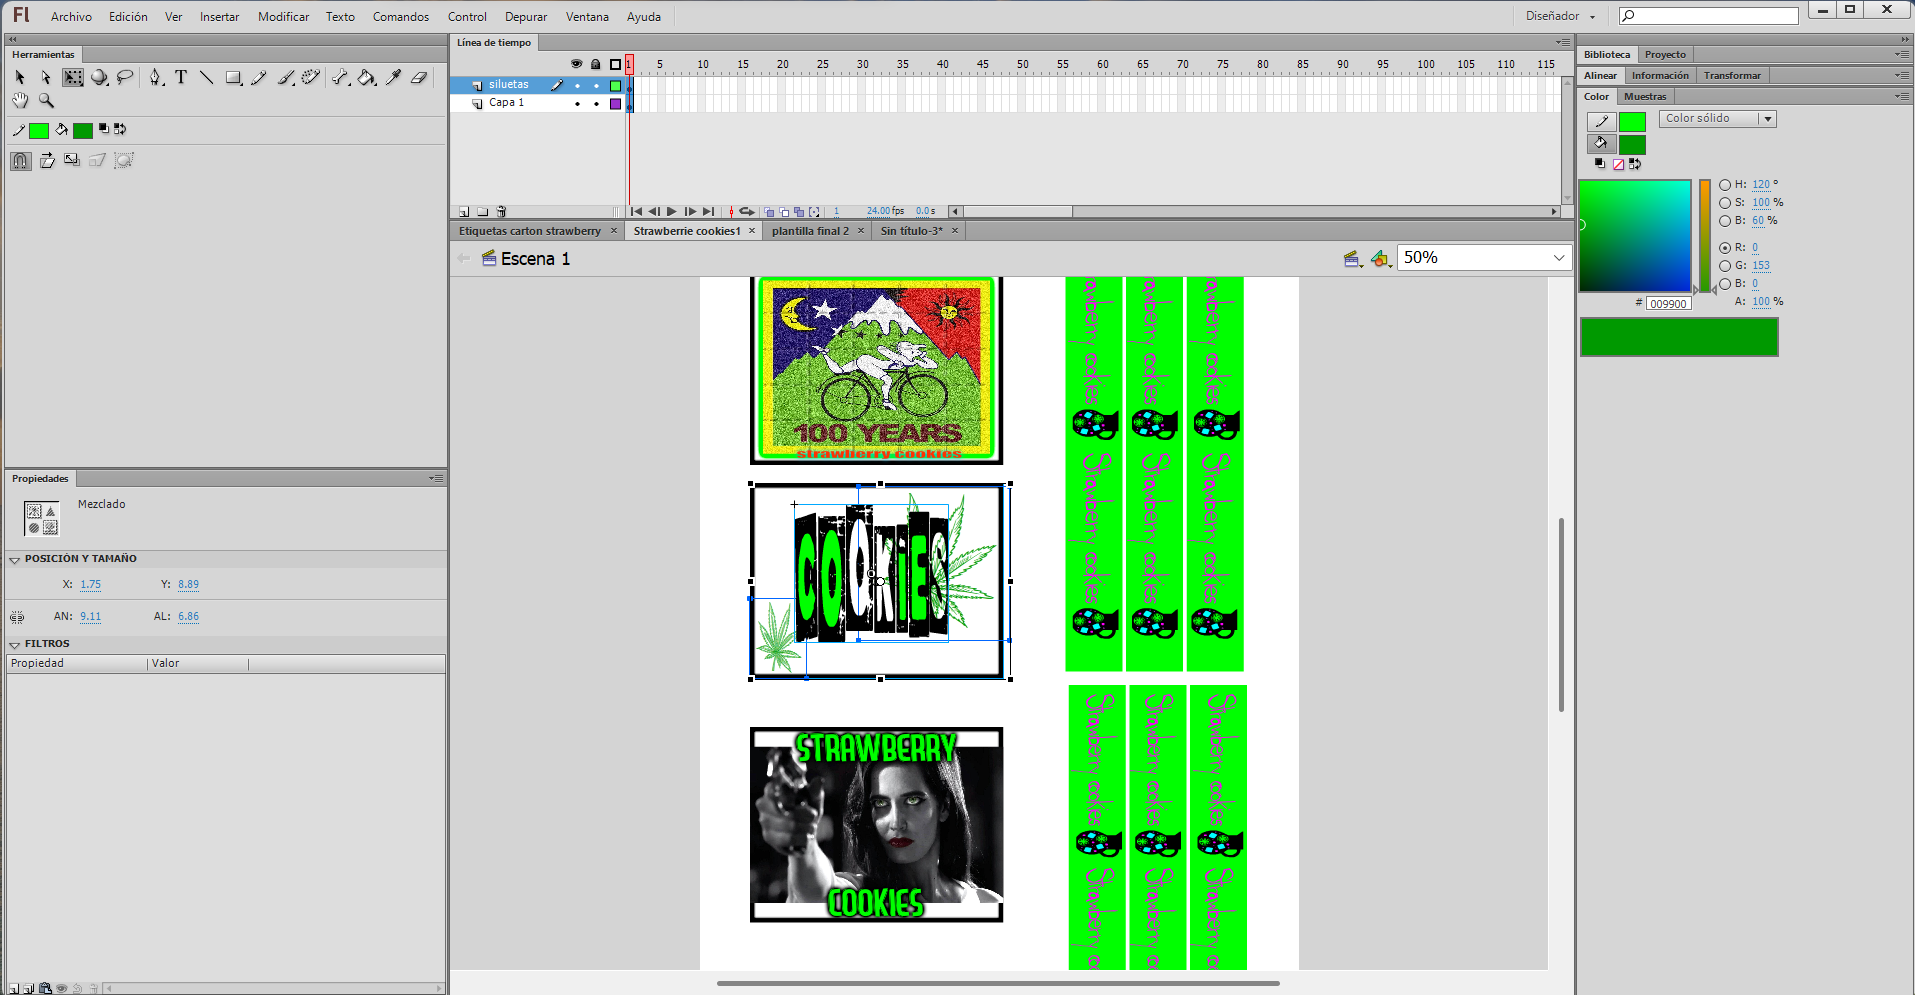Pick the Text tool

click(181, 77)
